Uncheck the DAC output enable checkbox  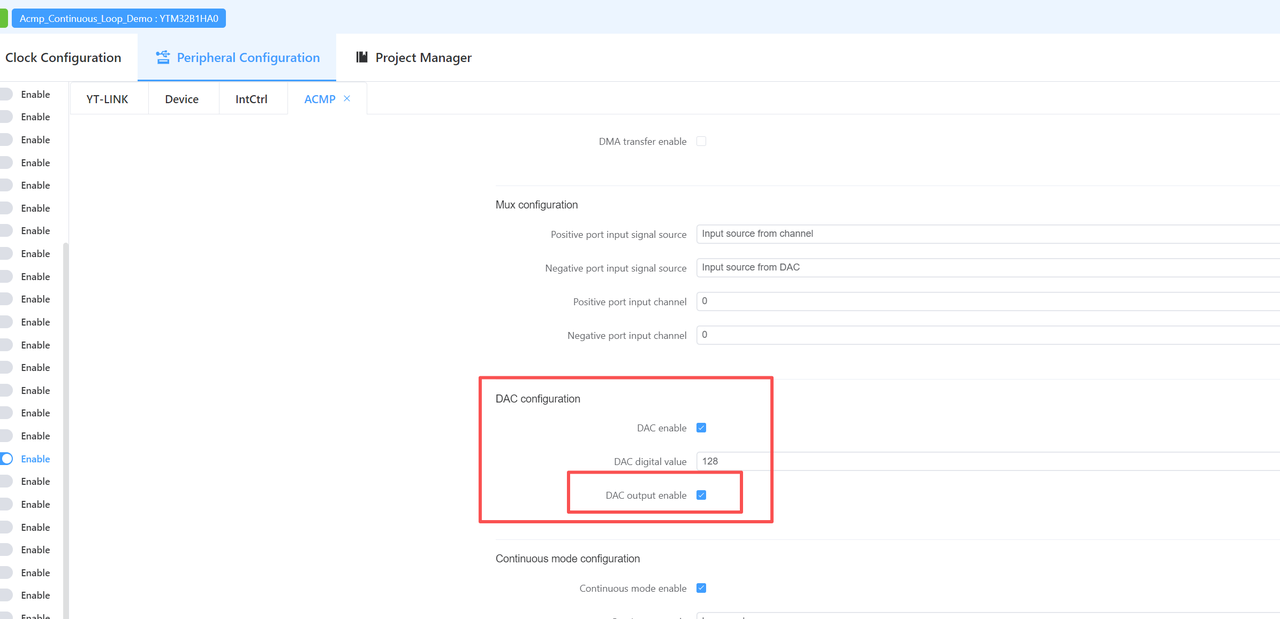point(701,495)
